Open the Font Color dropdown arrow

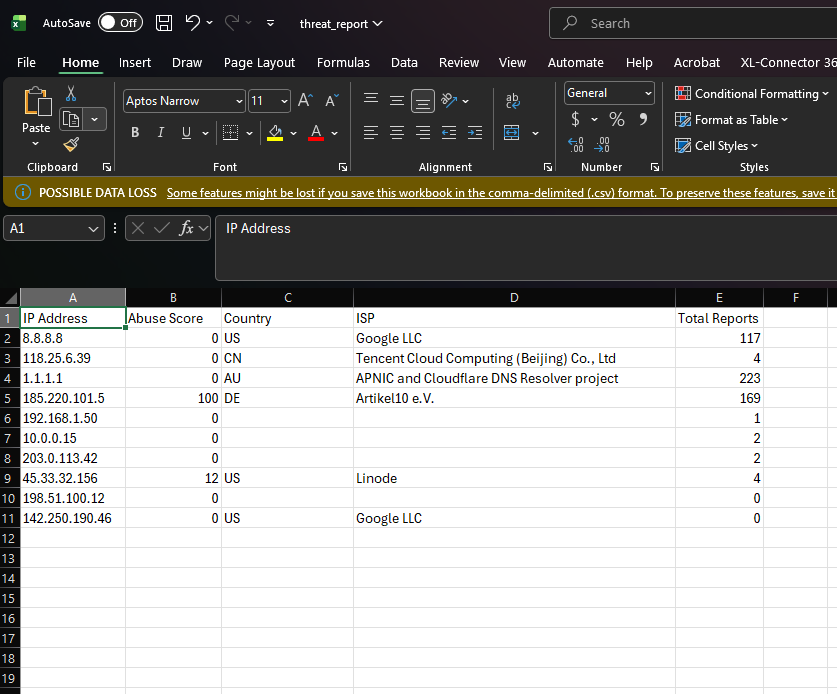(334, 133)
